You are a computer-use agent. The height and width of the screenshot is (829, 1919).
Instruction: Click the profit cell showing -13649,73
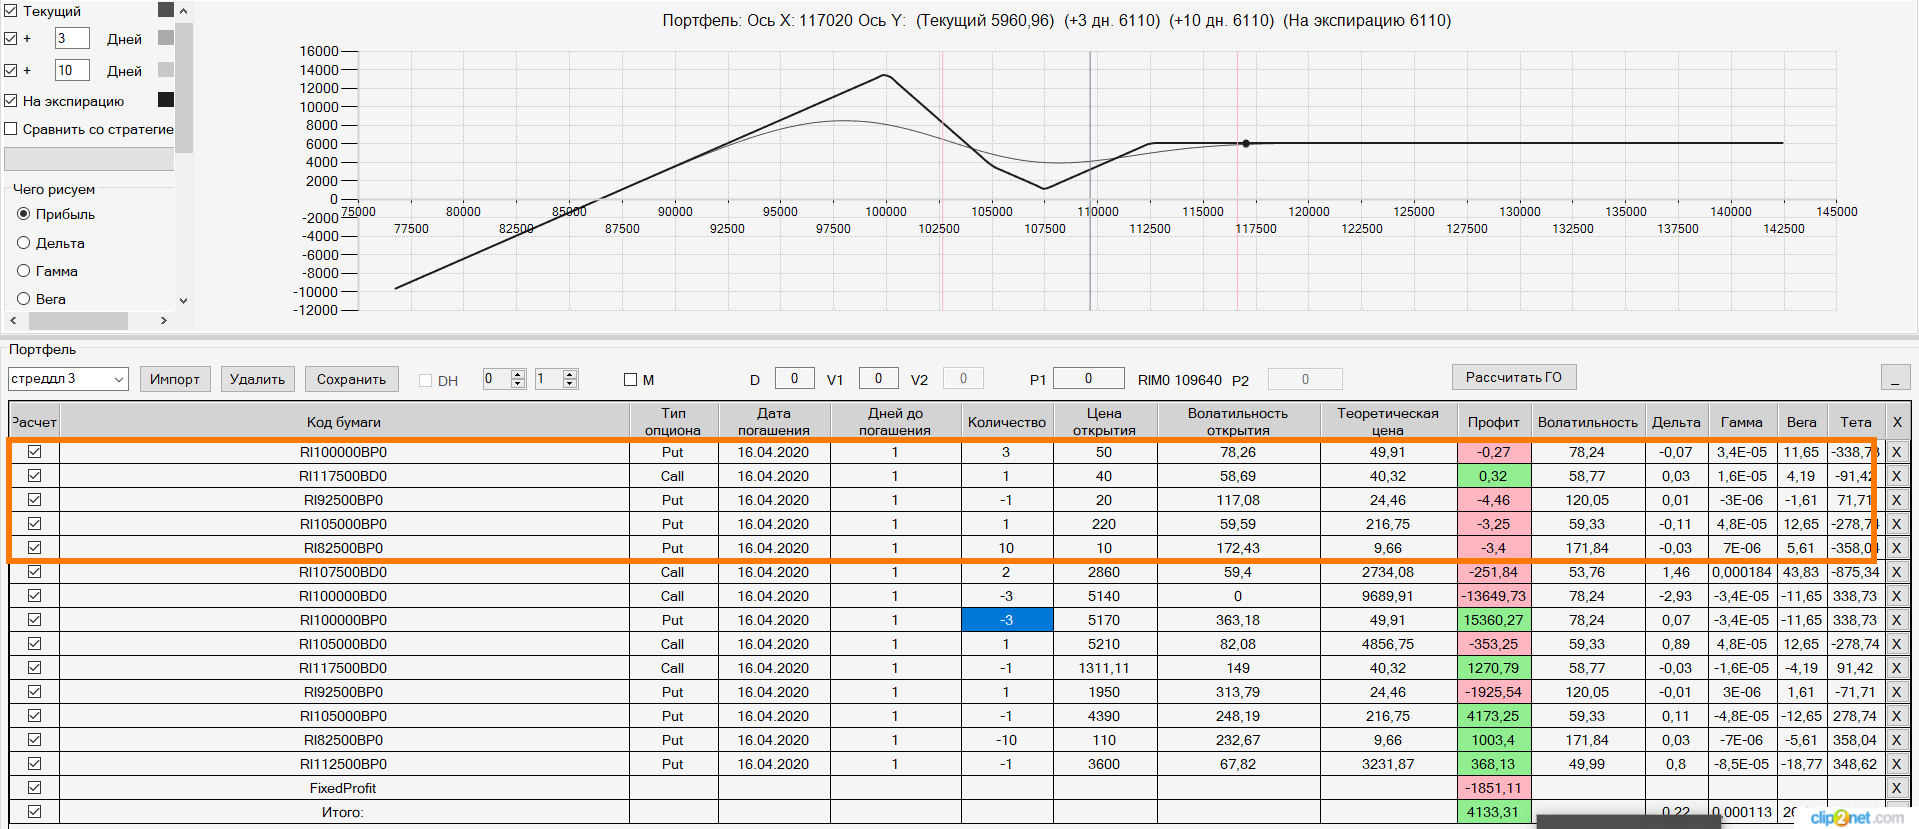coord(1494,596)
